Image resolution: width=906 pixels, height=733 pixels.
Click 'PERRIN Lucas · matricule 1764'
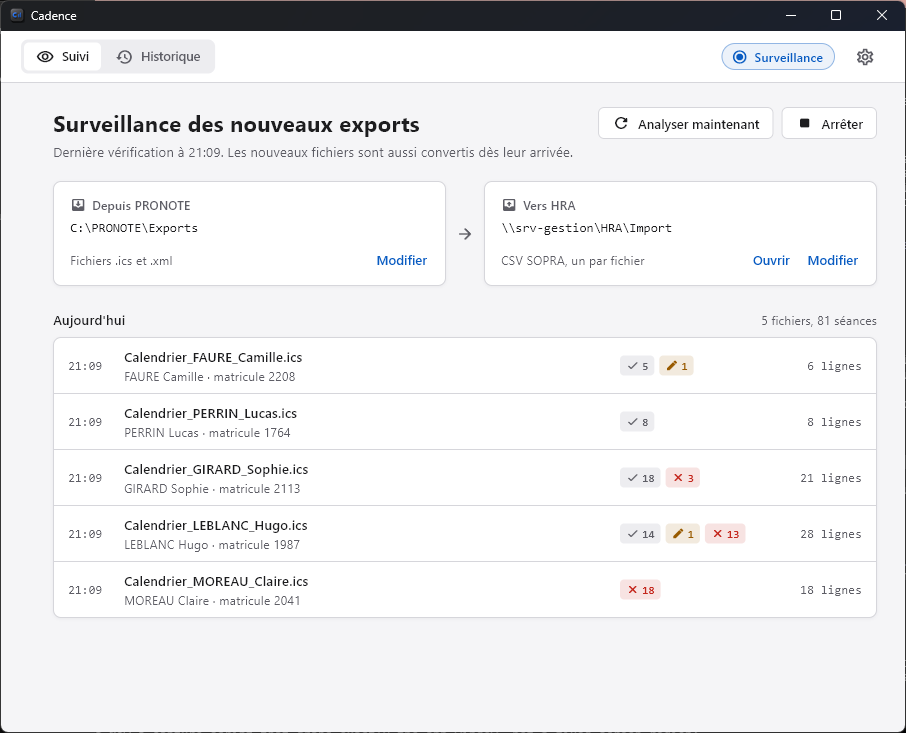207,433
